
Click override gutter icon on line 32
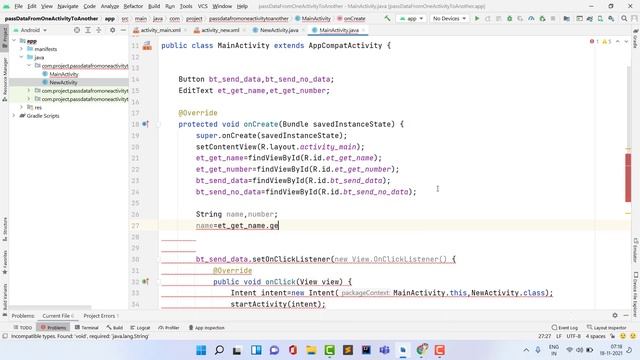(x=146, y=282)
